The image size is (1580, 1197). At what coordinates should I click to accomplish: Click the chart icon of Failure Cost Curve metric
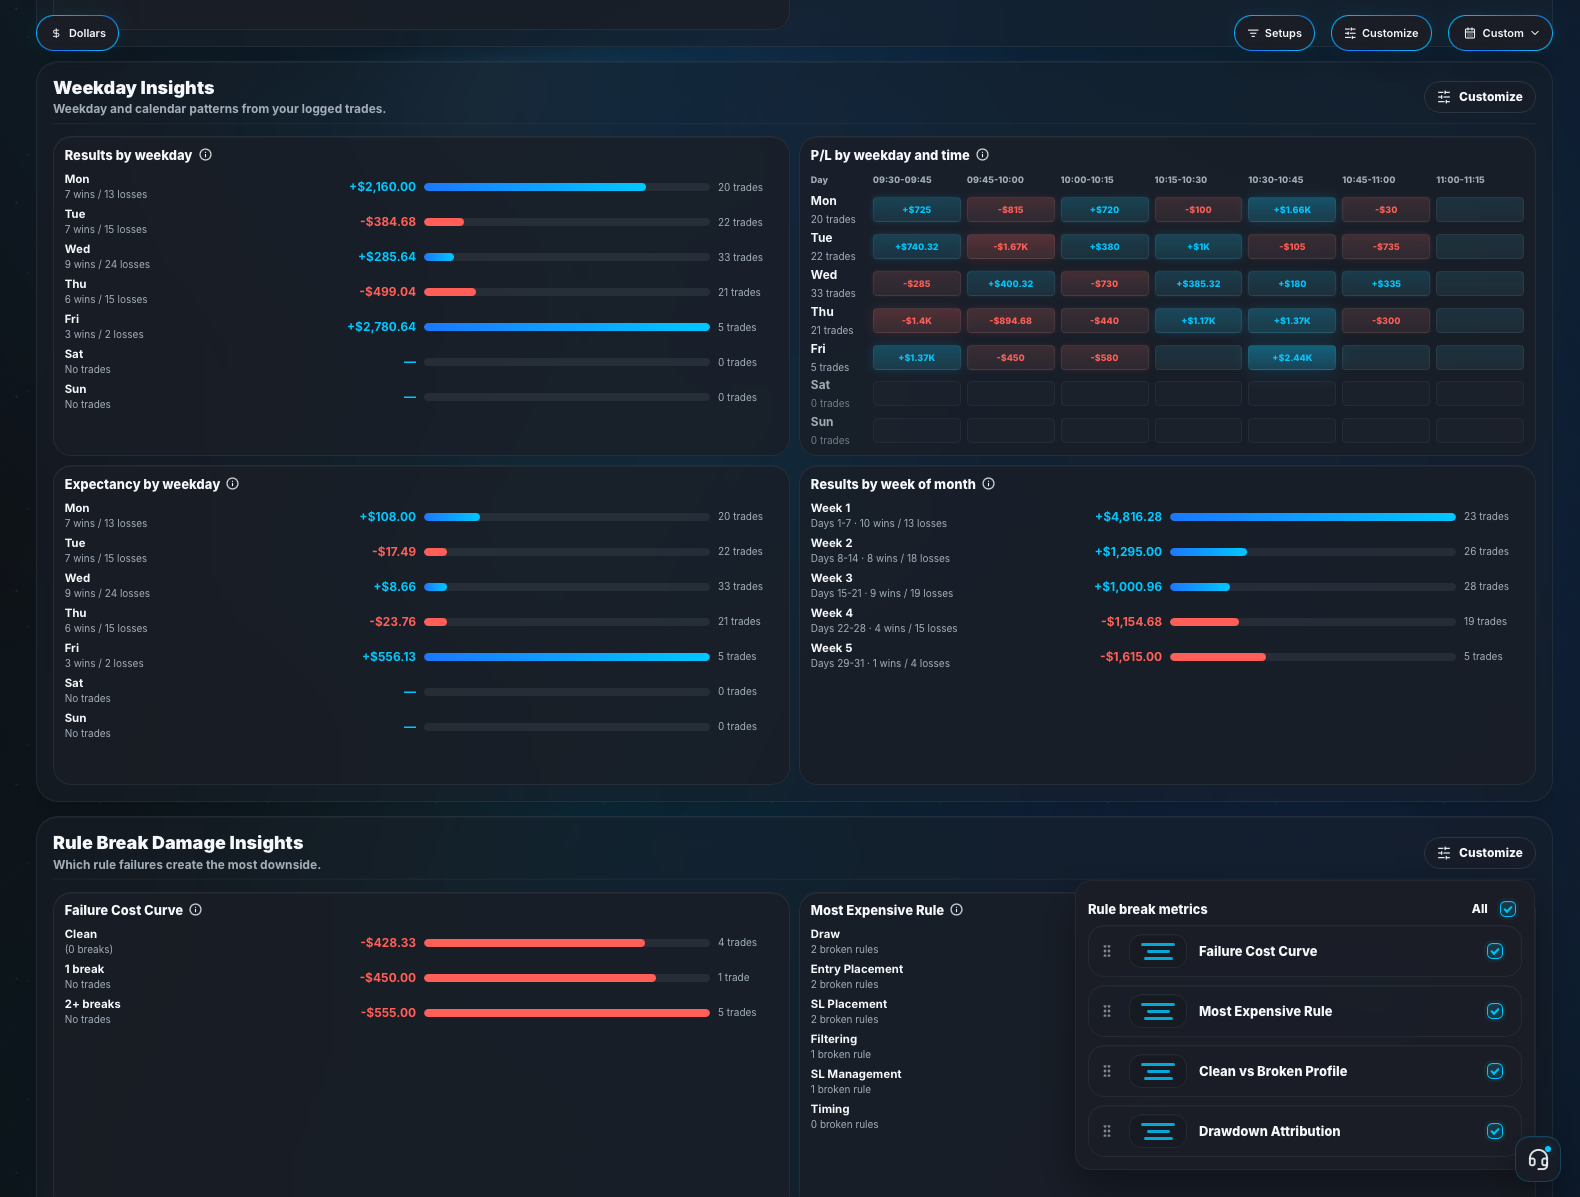(1158, 951)
